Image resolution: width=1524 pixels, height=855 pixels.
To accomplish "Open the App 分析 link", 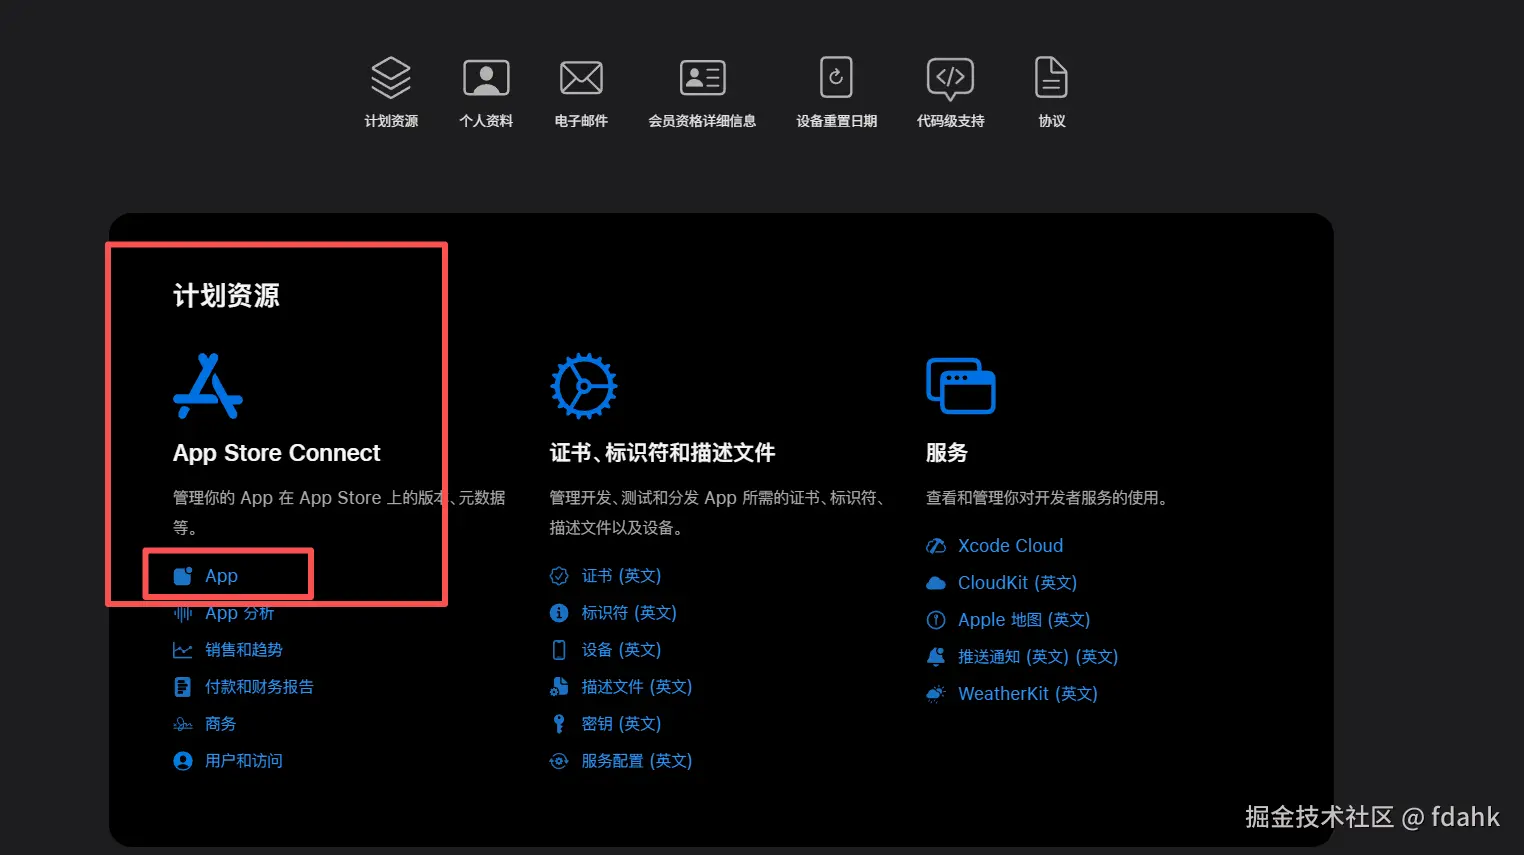I will 239,613.
